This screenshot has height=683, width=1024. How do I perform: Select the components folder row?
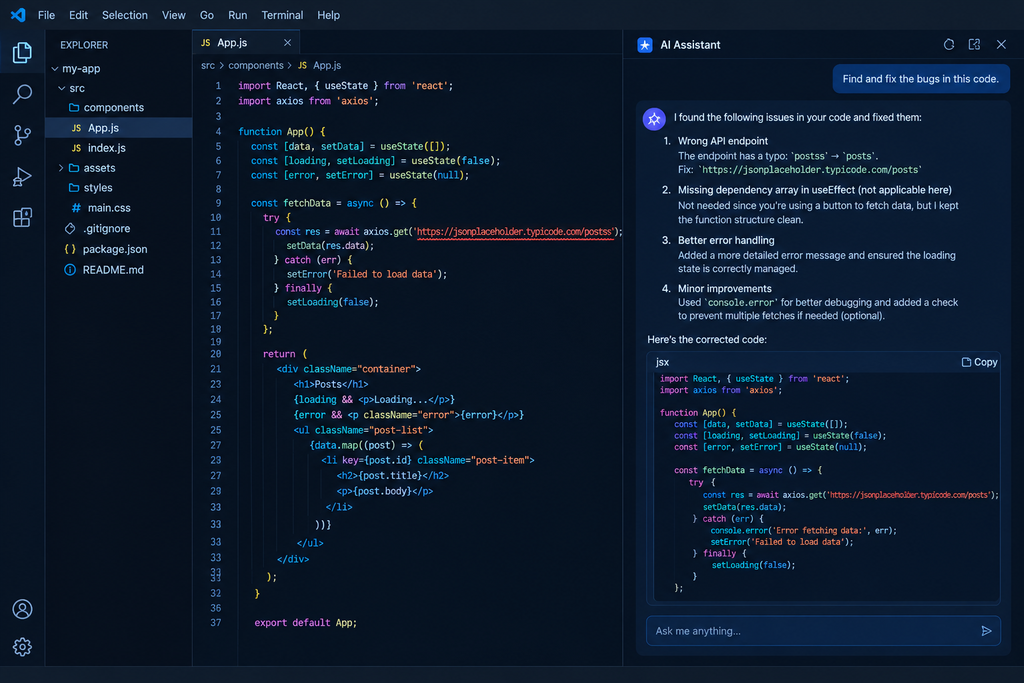click(119, 107)
